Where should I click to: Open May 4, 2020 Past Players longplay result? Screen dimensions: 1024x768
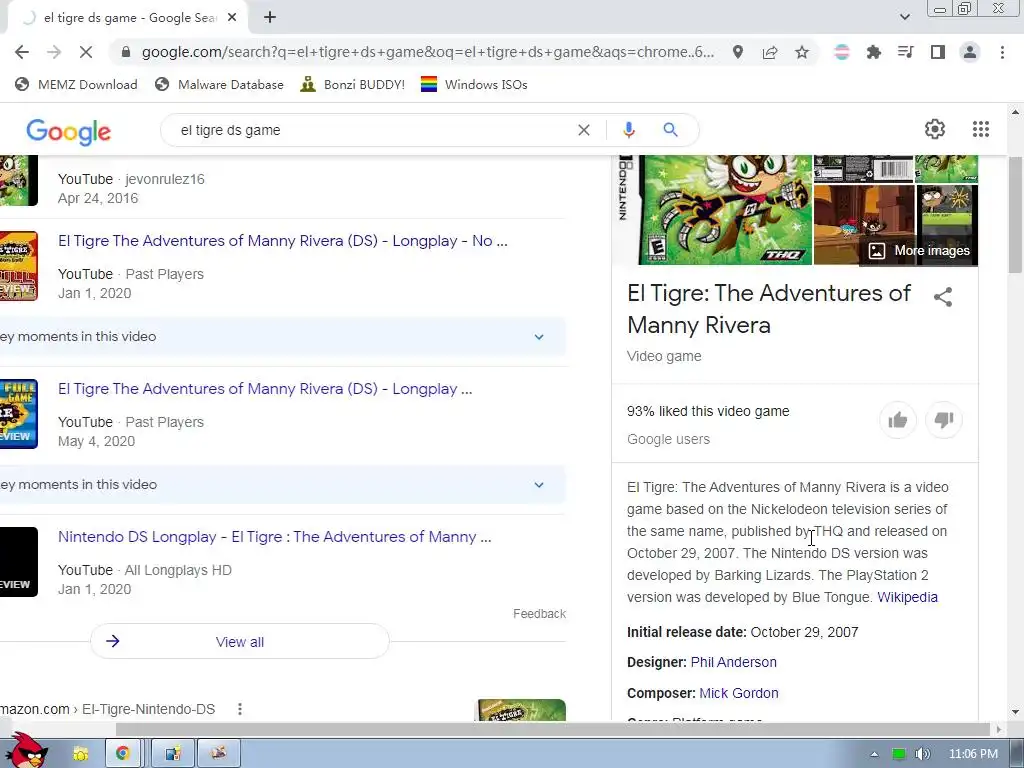tap(265, 389)
